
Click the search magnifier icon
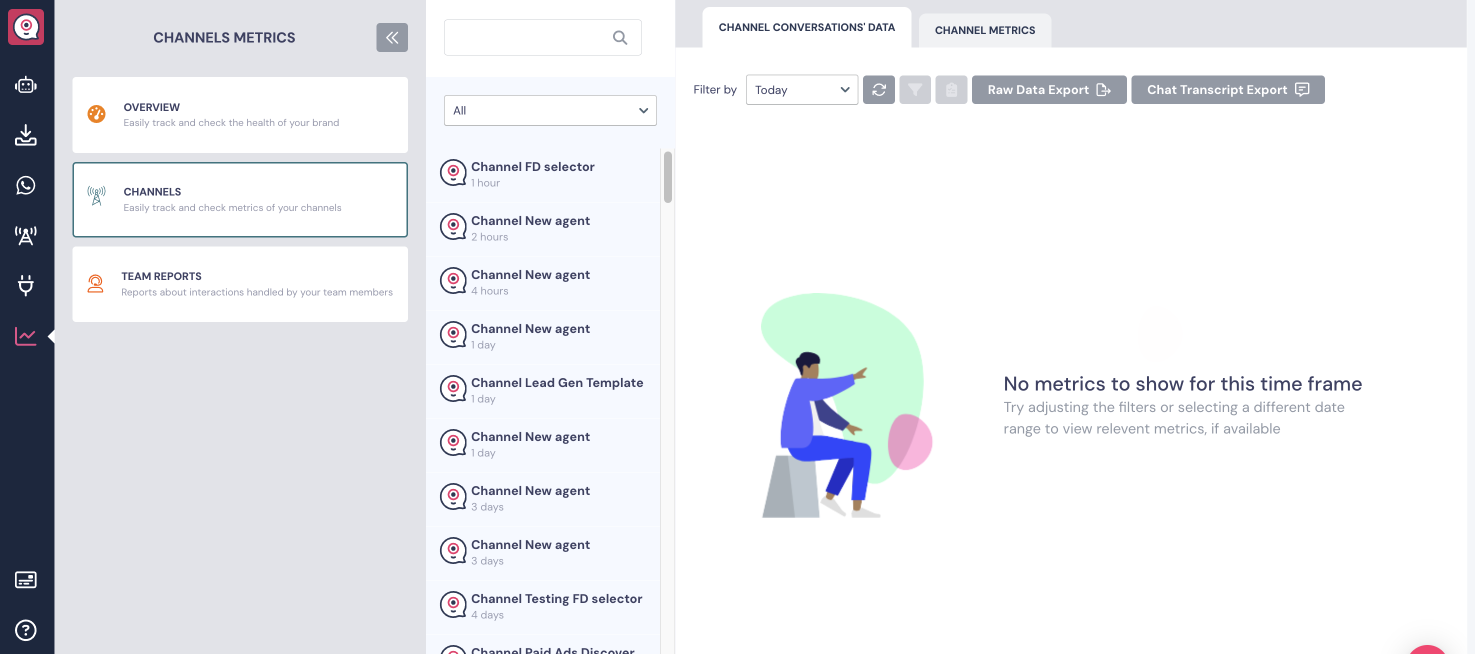tap(620, 37)
